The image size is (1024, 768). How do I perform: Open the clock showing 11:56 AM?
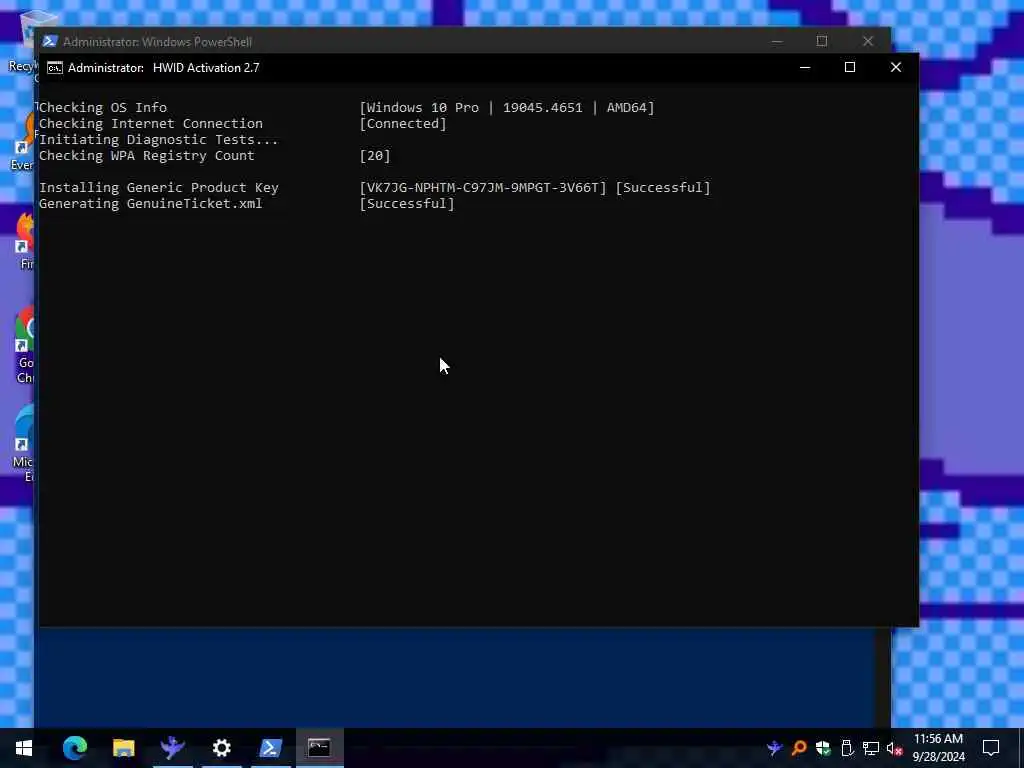coord(938,739)
